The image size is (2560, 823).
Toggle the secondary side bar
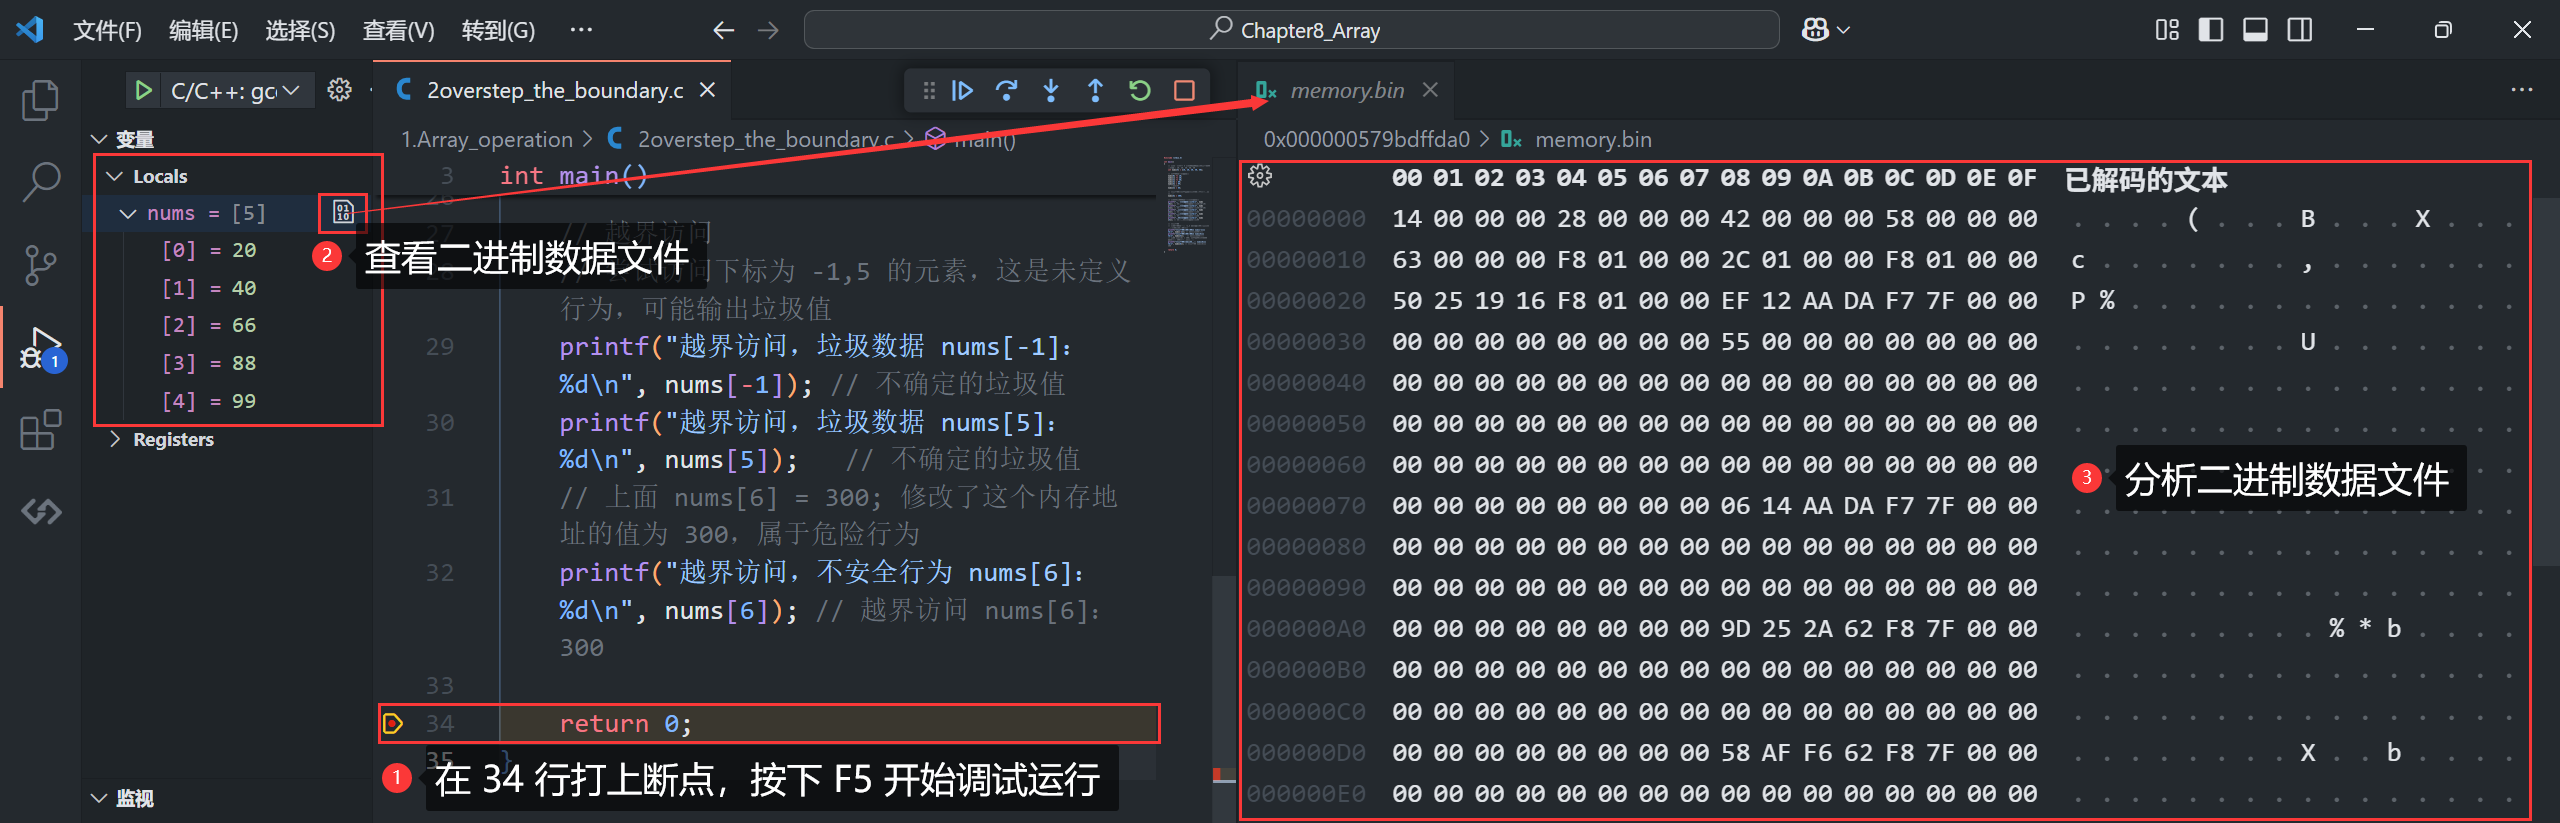click(2299, 30)
